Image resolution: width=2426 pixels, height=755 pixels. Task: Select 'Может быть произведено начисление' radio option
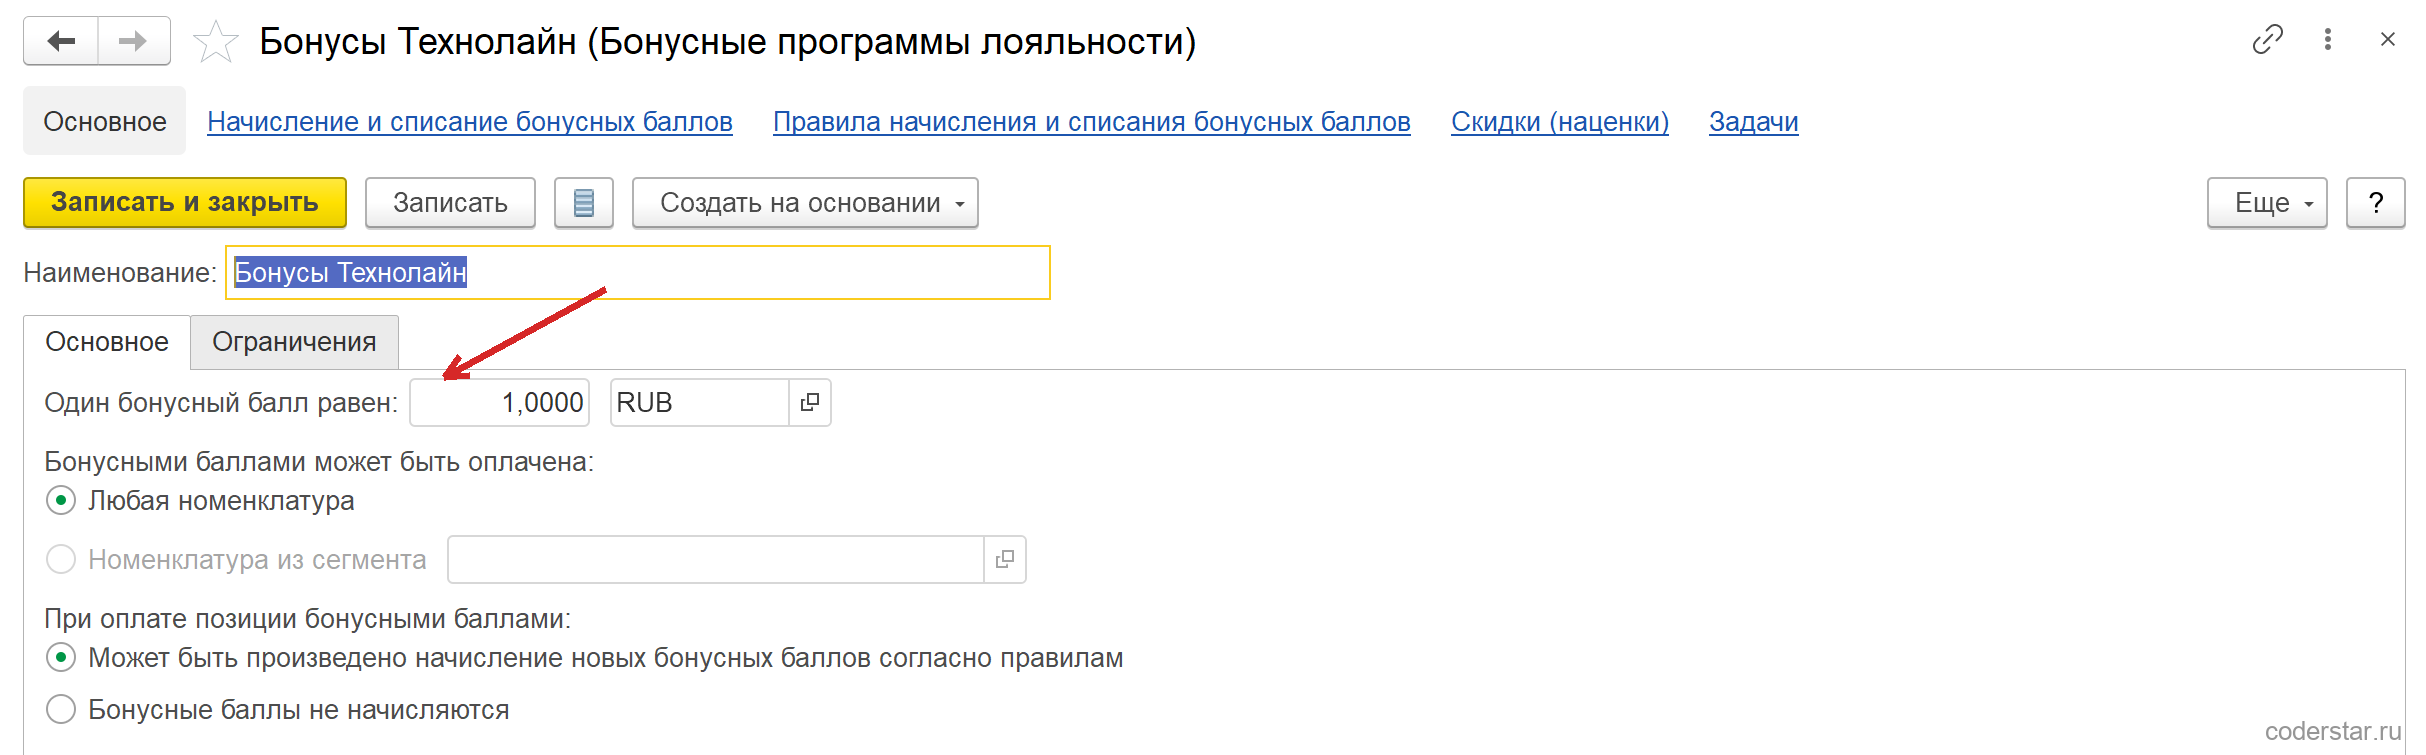(x=61, y=657)
